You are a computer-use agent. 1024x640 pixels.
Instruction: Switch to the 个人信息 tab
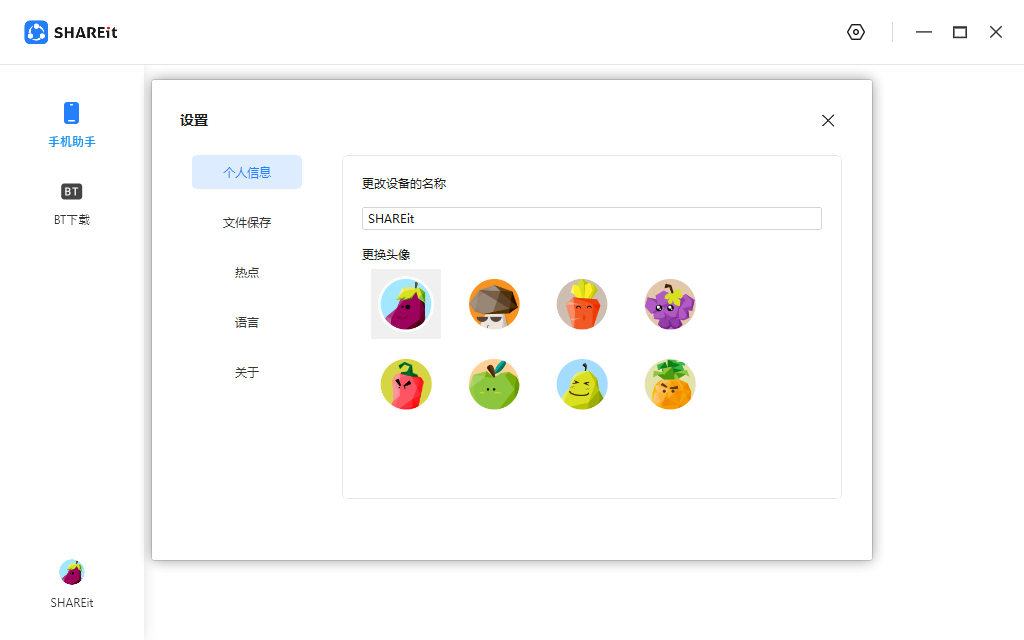(x=247, y=172)
